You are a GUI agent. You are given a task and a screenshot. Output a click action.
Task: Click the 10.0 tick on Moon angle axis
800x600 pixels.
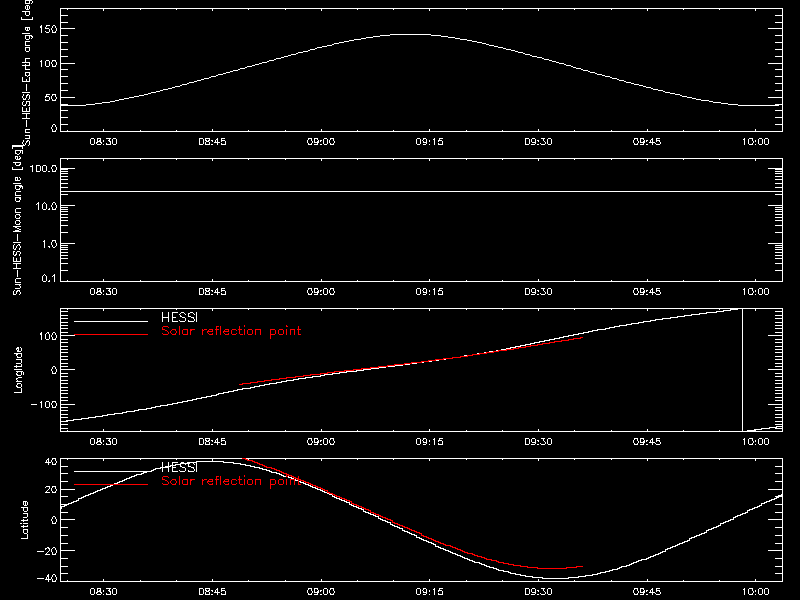click(x=46, y=207)
